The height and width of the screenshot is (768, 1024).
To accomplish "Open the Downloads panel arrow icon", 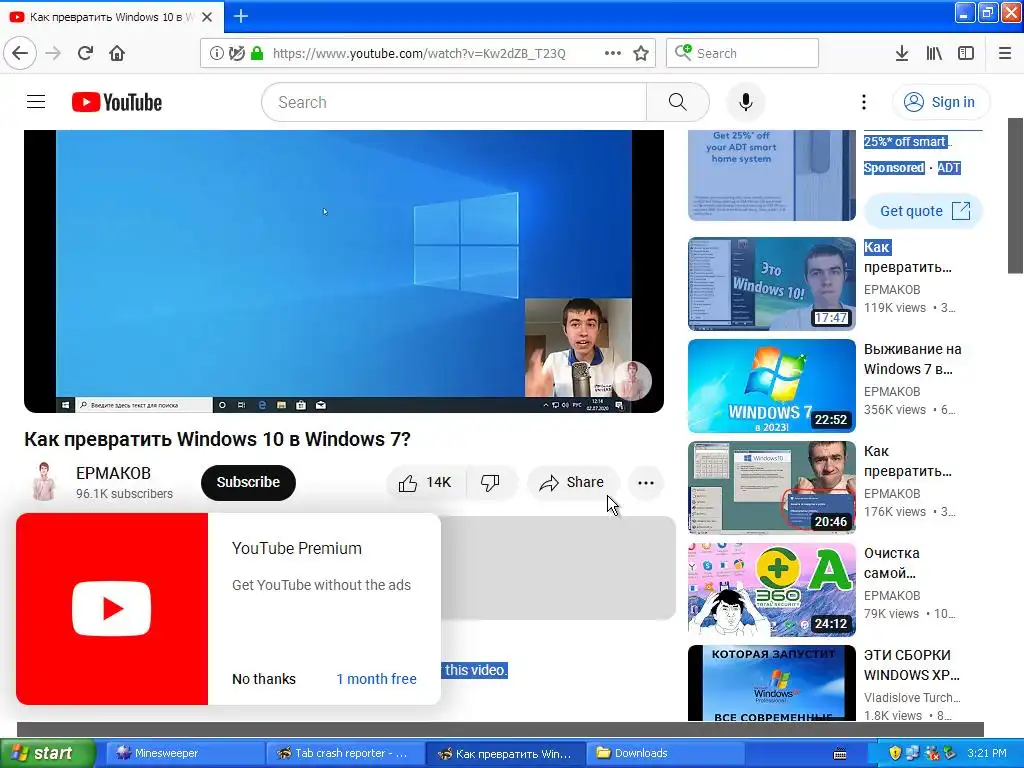I will pyautogui.click(x=901, y=53).
